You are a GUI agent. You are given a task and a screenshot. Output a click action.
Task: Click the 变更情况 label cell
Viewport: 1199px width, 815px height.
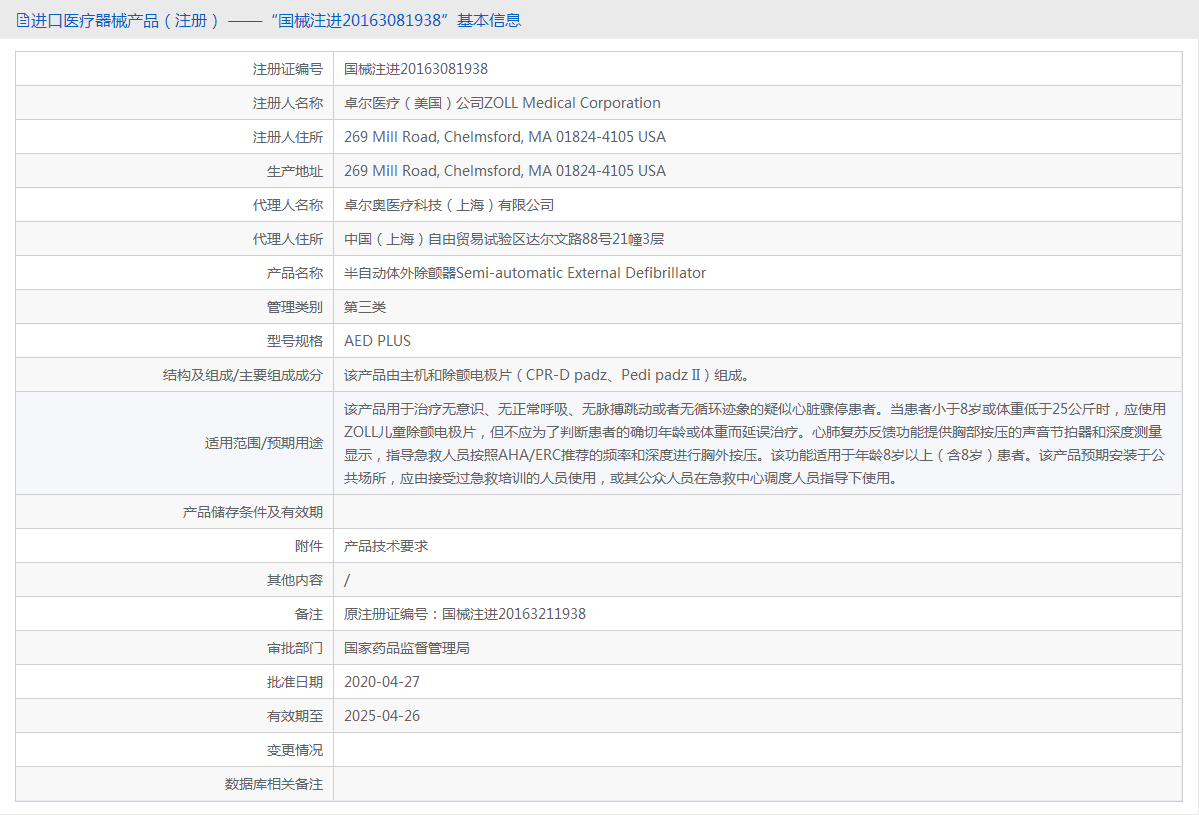174,750
